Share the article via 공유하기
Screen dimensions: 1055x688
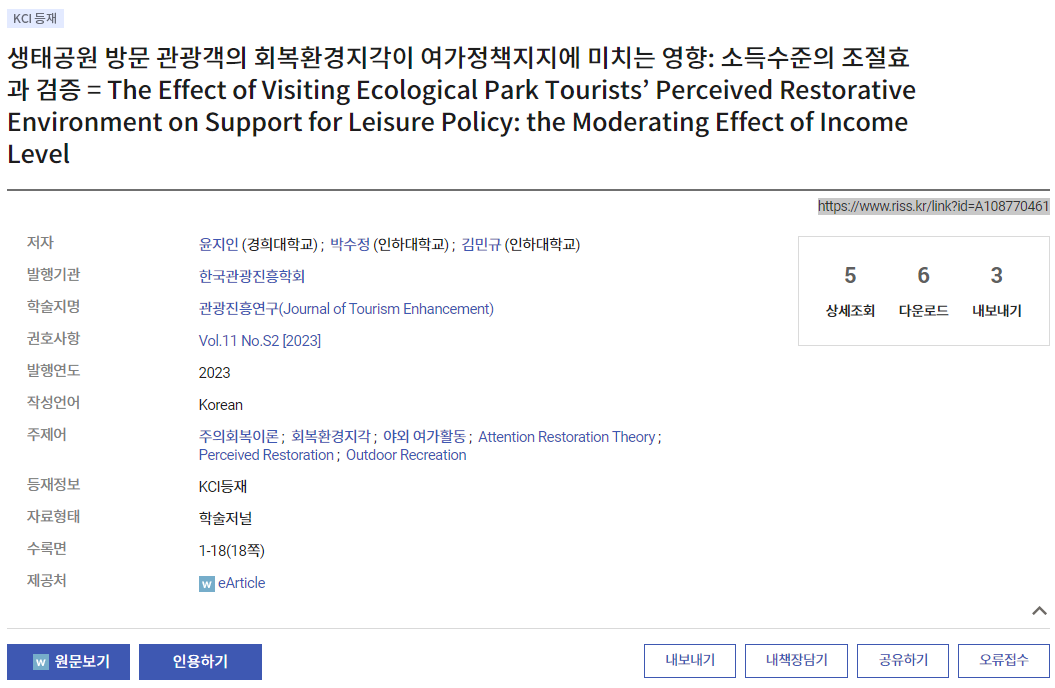tap(903, 660)
